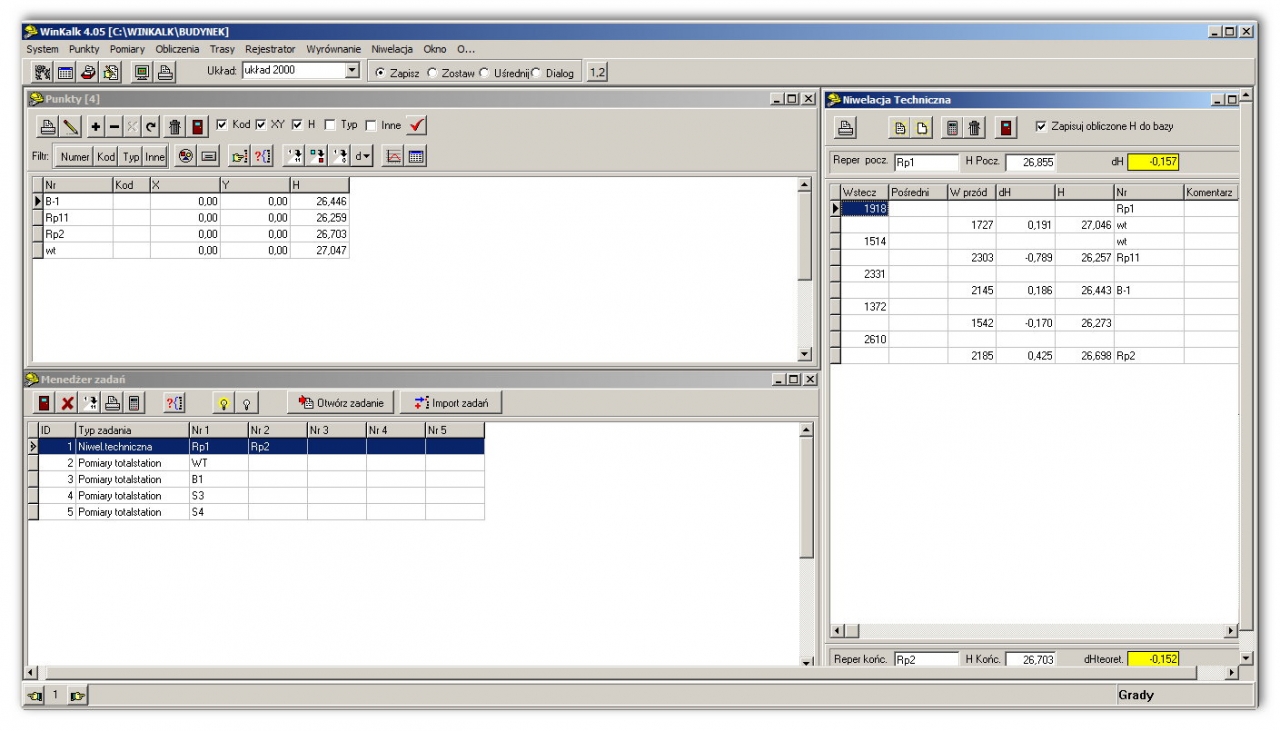Click the Reper pocz. input field
Image resolution: width=1280 pixels, height=731 pixels.
924,162
